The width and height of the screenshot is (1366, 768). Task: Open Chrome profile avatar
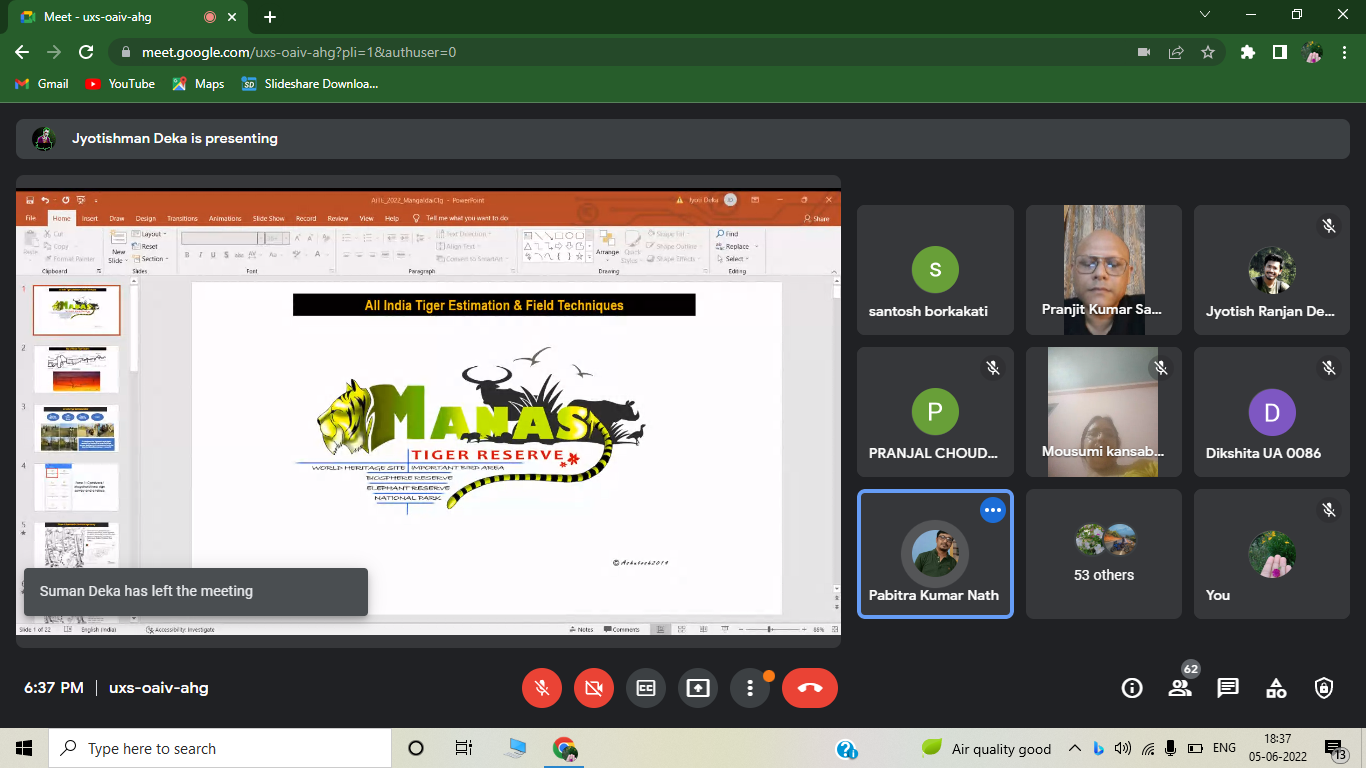1313,52
